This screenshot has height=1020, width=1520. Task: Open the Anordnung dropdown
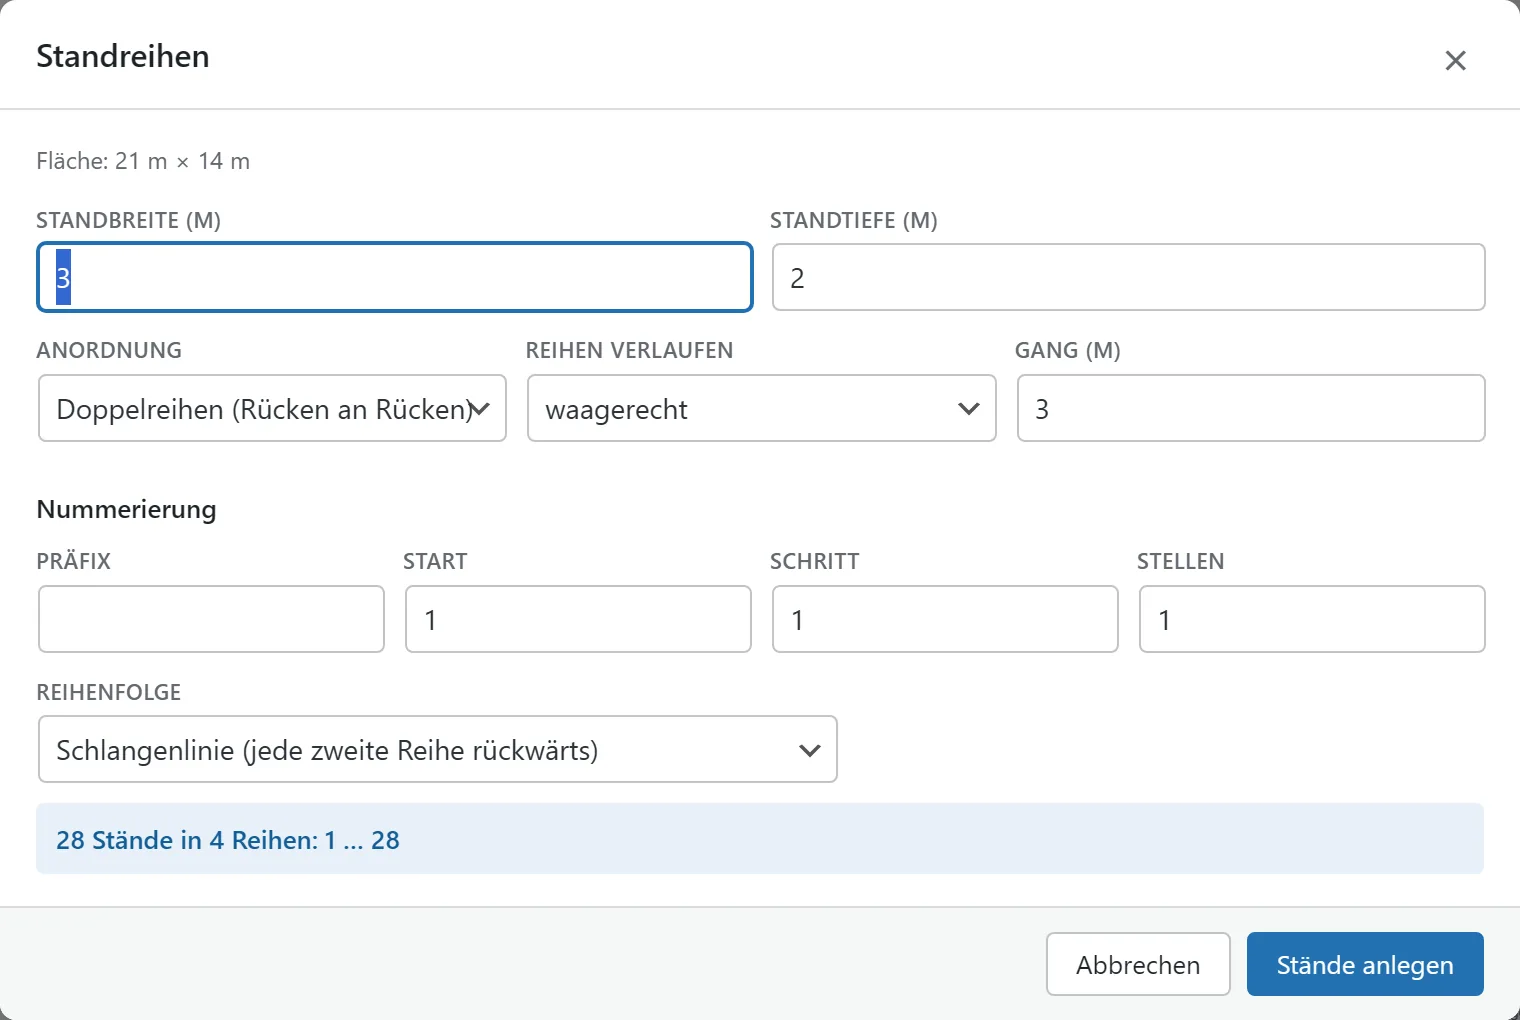pyautogui.click(x=272, y=408)
